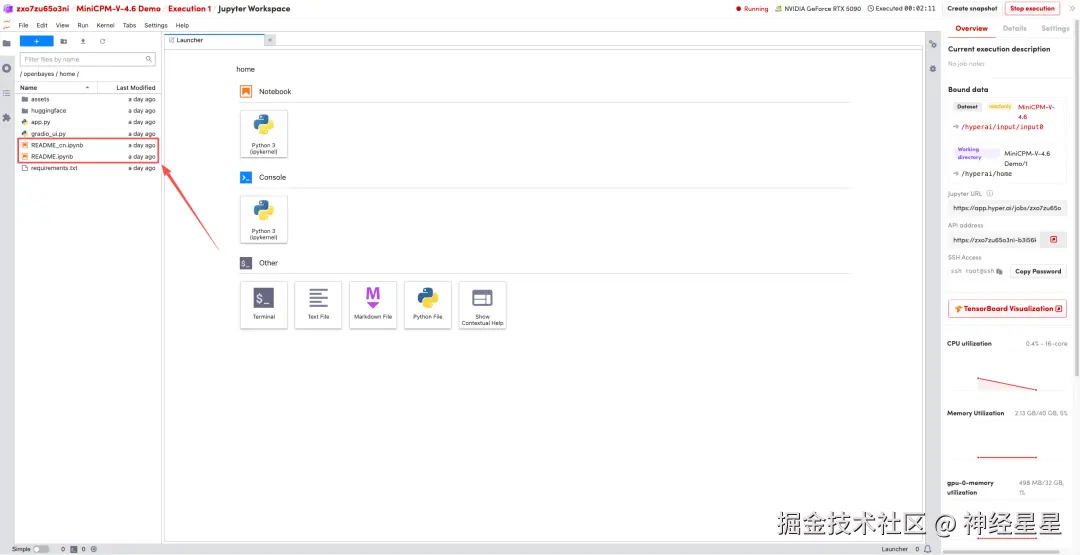
Task: Click the Jupyter URL info icon
Action: coord(990,193)
